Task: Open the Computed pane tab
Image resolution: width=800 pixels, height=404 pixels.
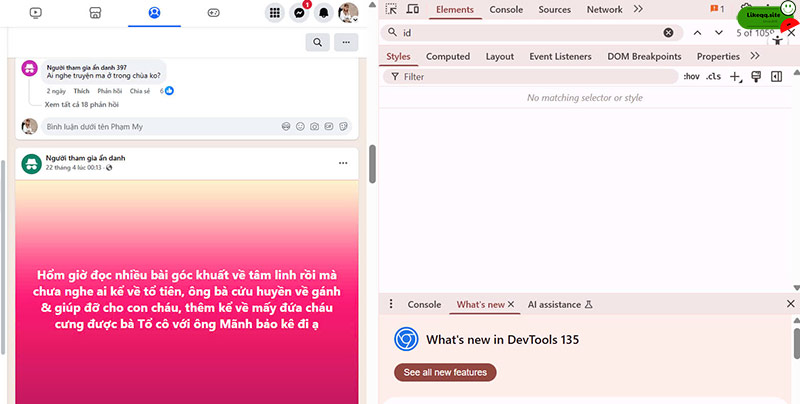Action: pyautogui.click(x=448, y=57)
